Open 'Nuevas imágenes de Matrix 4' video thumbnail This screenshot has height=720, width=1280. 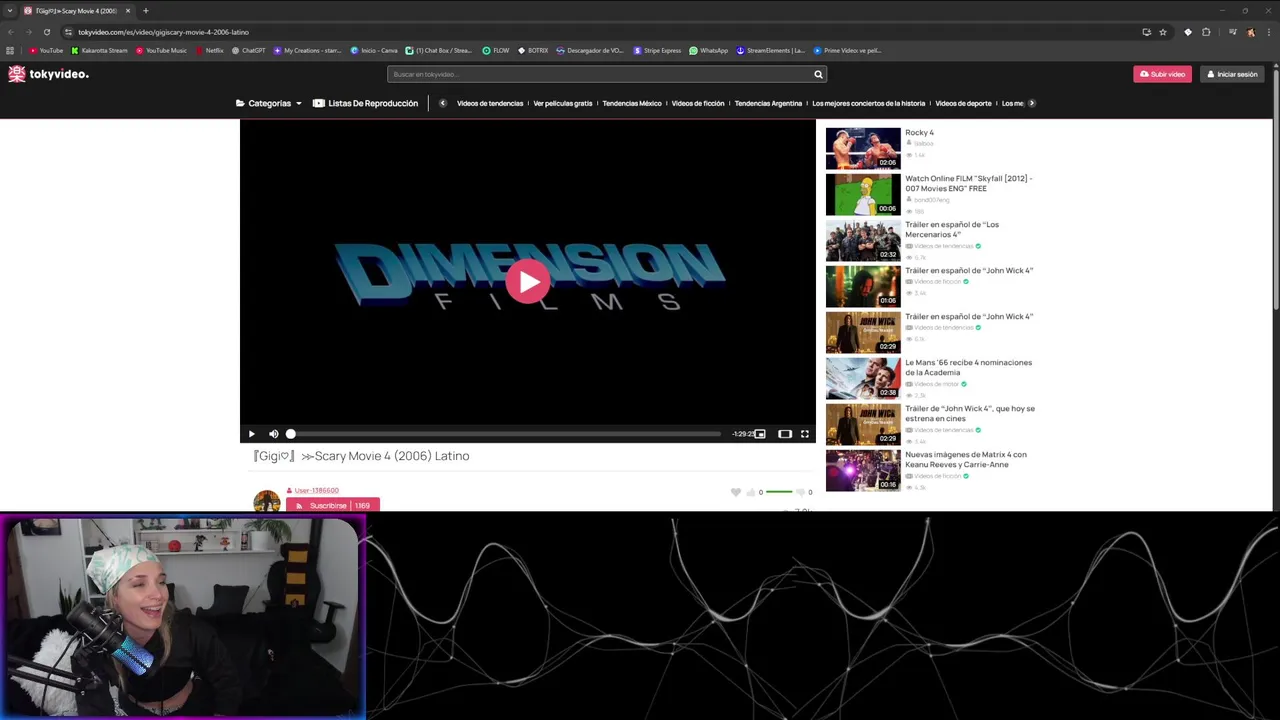tap(863, 470)
